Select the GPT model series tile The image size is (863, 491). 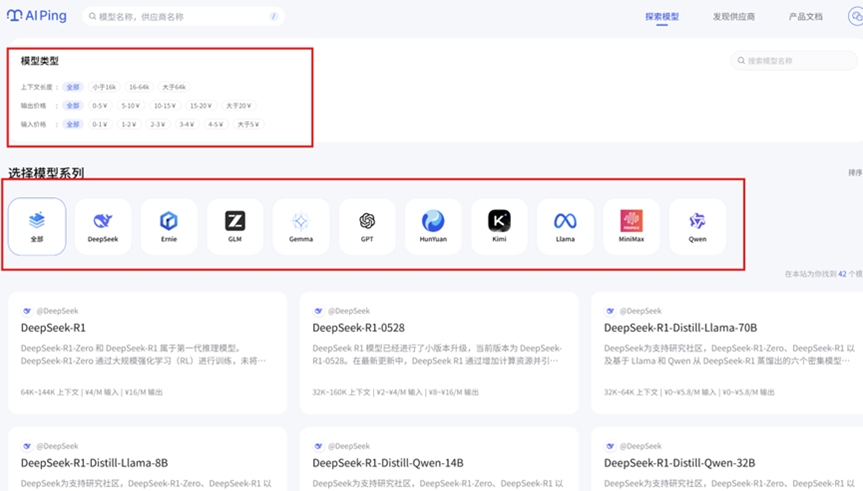coord(367,226)
